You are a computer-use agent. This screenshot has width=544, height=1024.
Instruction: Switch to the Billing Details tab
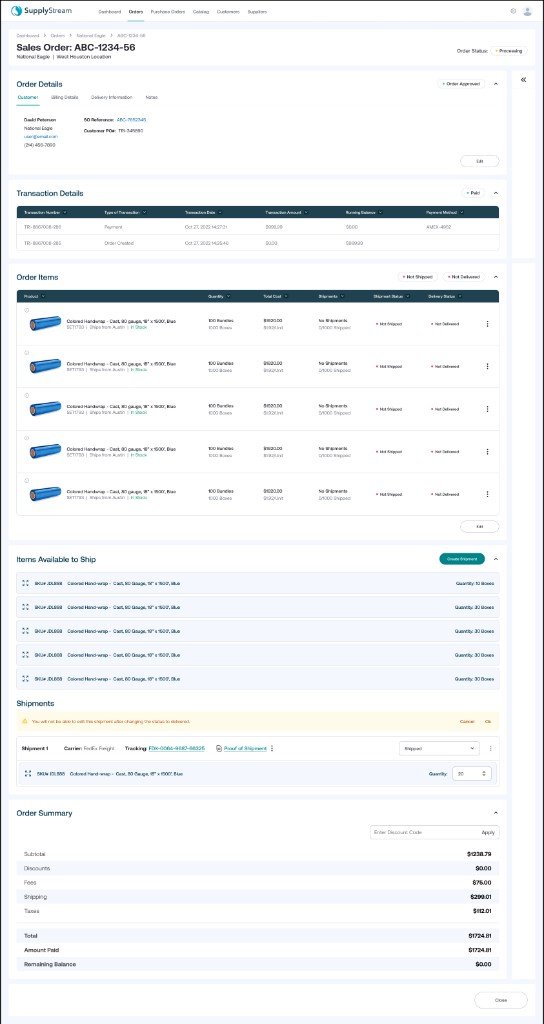tap(65, 97)
